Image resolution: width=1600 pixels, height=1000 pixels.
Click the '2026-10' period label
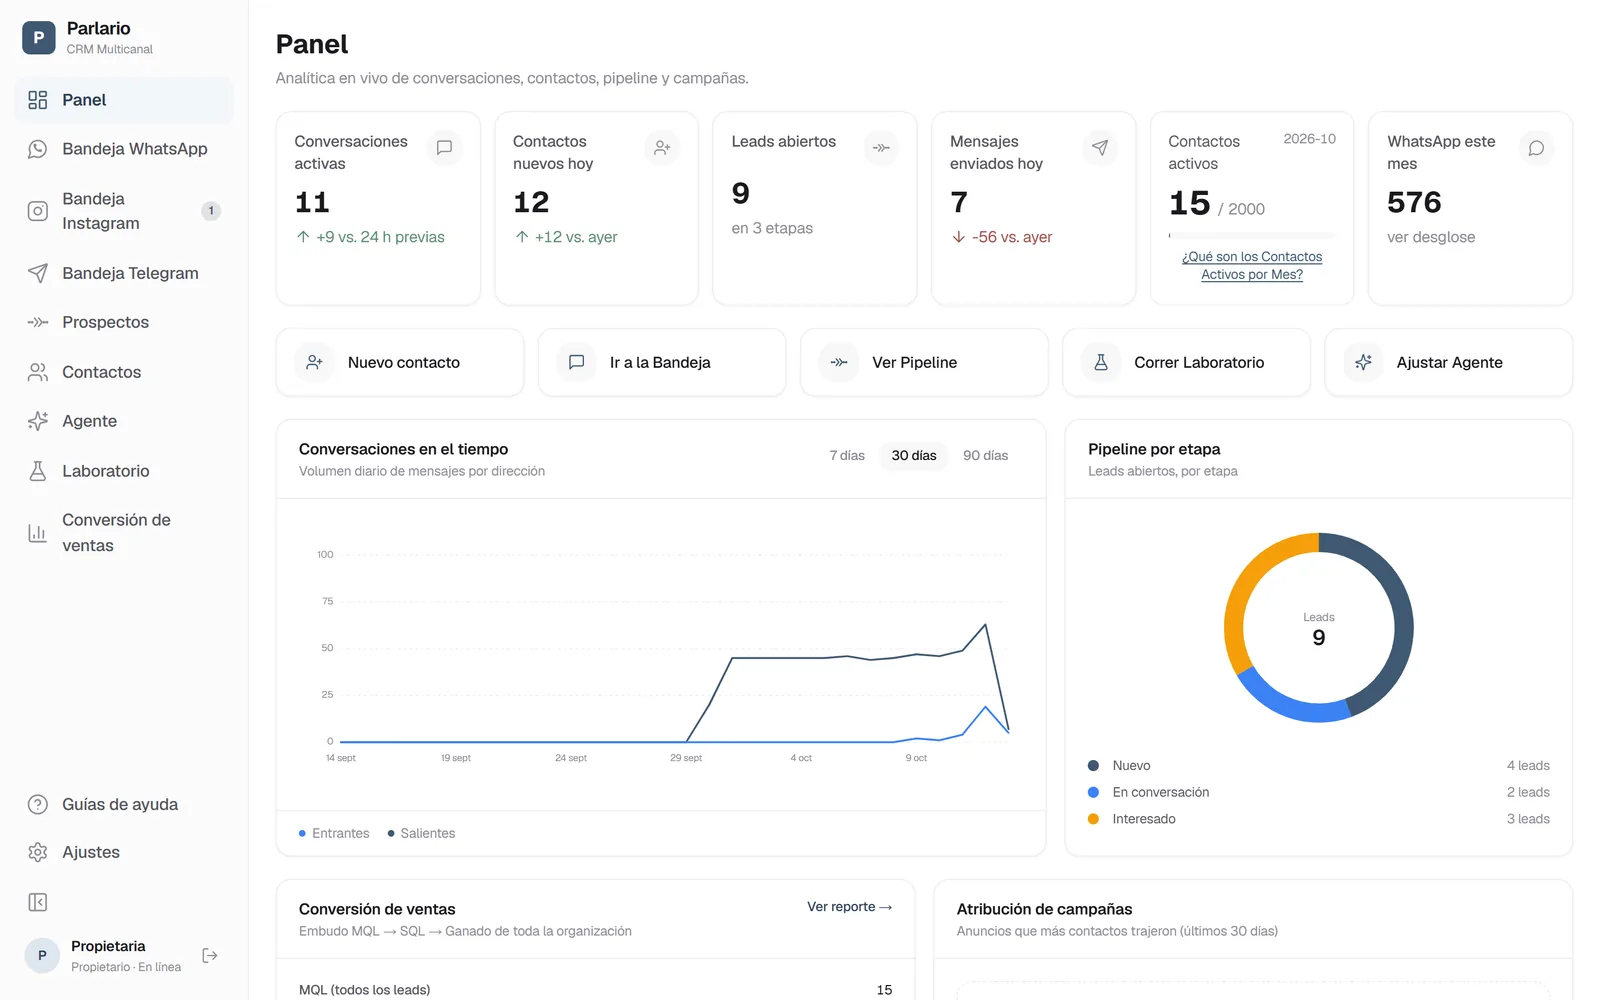click(1309, 139)
